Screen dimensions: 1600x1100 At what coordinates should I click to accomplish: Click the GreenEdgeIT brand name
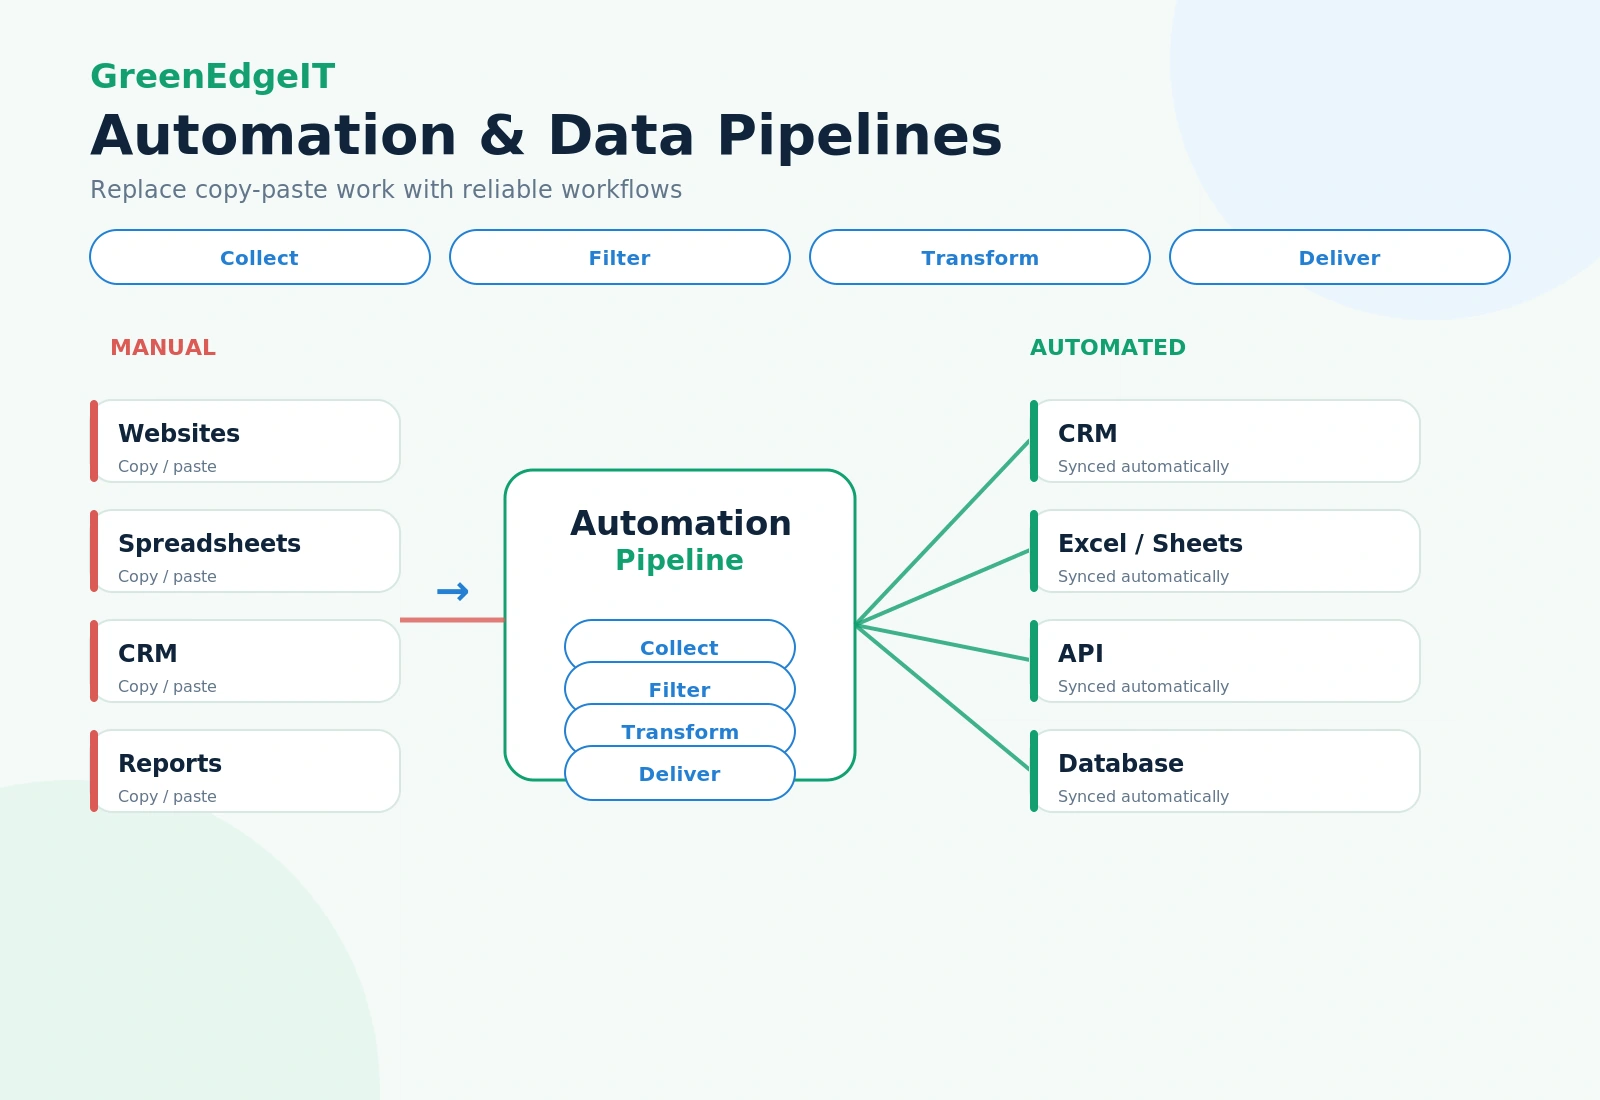coord(213,77)
